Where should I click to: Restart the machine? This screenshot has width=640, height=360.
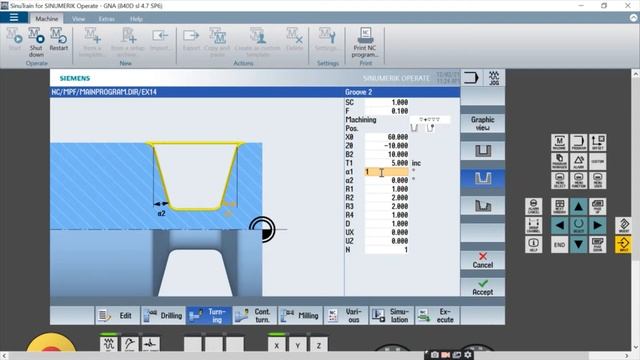tap(58, 40)
